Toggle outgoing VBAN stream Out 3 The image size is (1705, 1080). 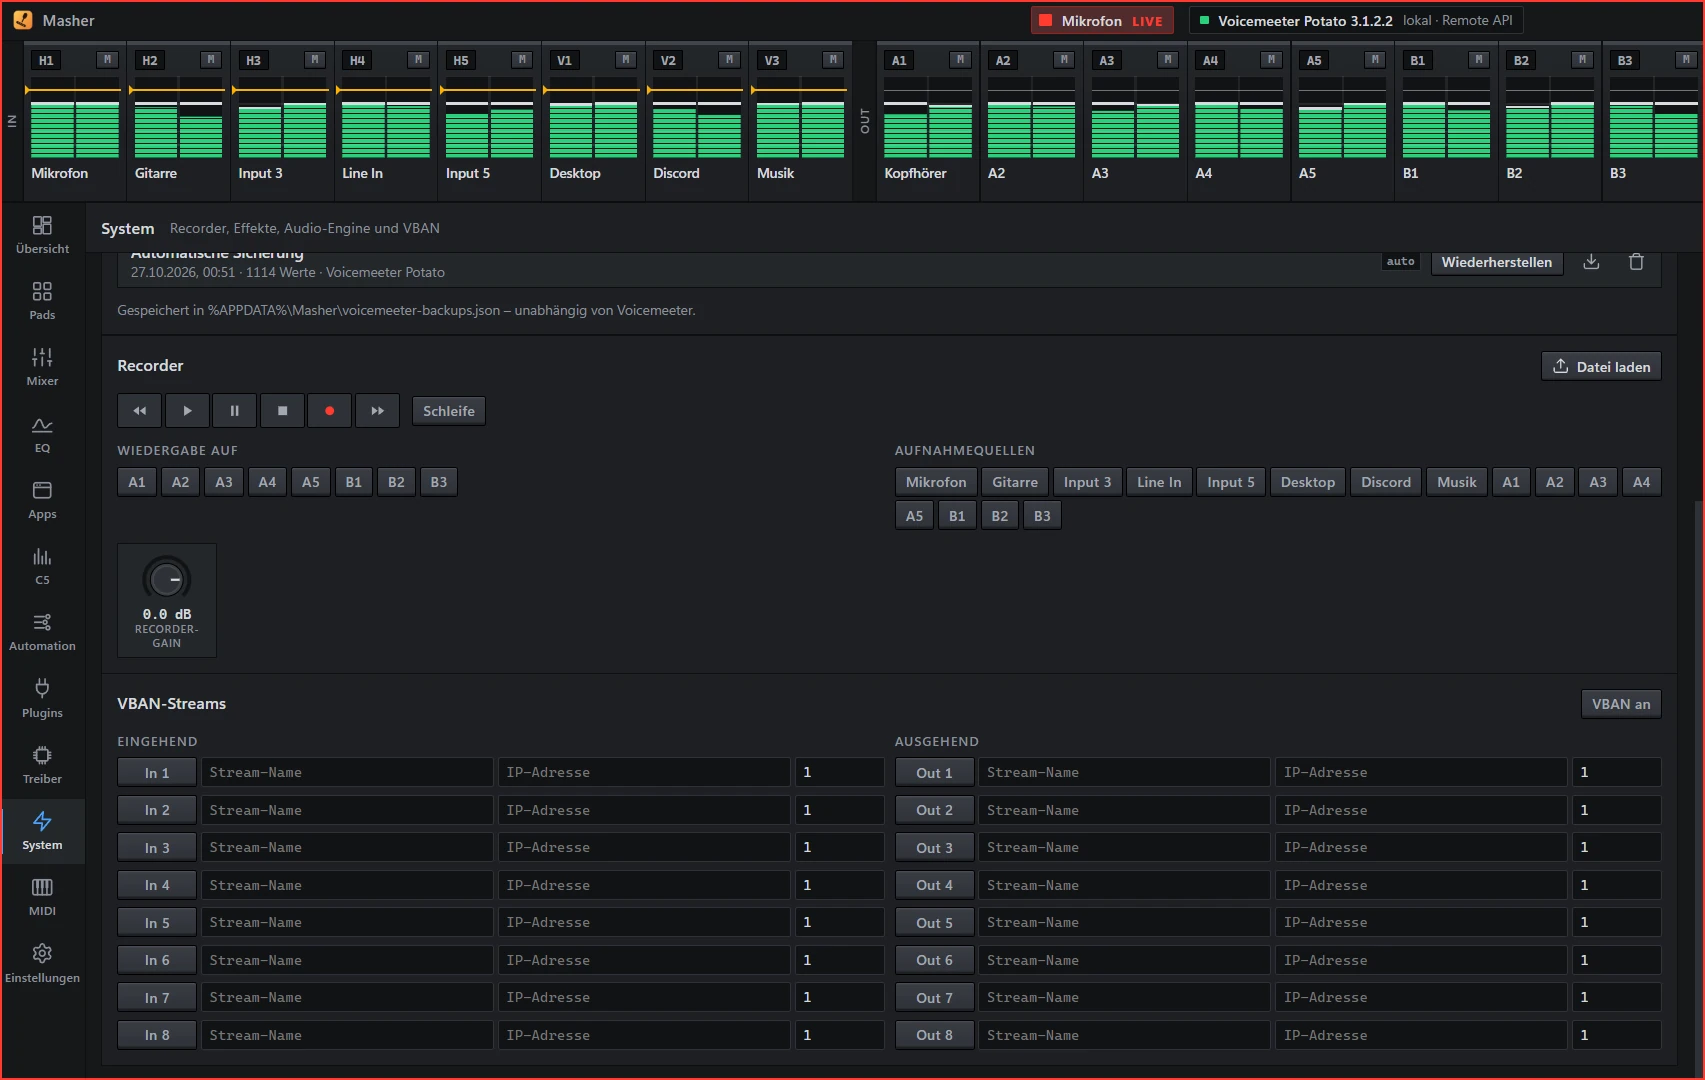click(x=934, y=848)
